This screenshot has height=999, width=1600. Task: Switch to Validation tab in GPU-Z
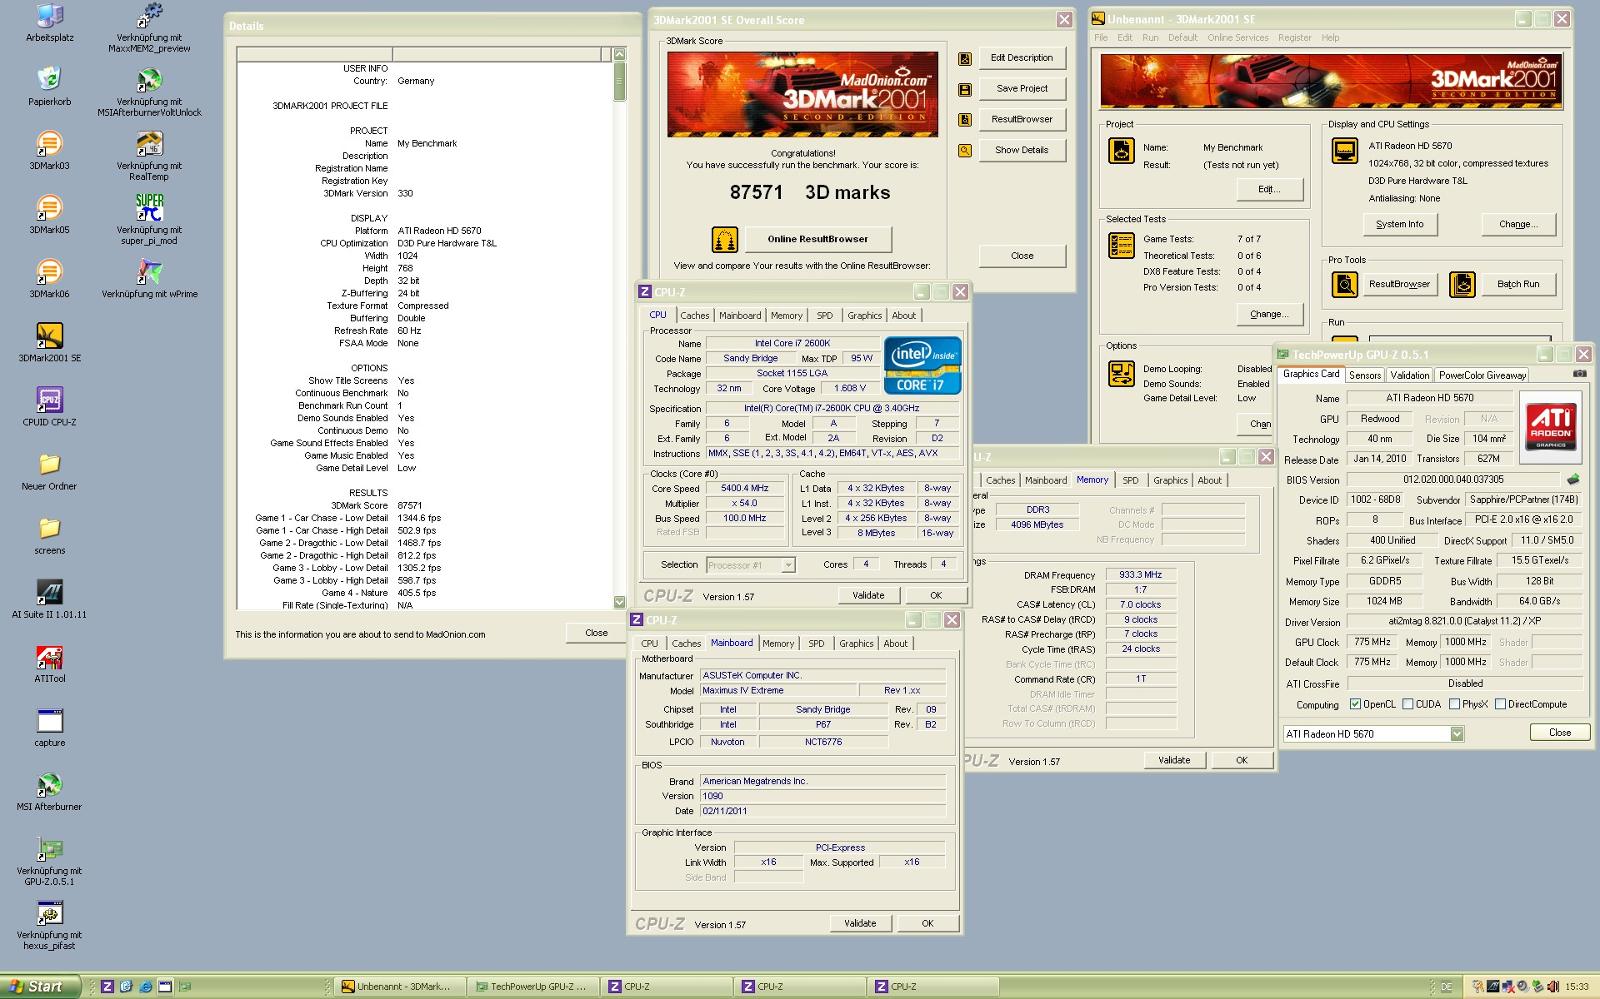[1409, 375]
